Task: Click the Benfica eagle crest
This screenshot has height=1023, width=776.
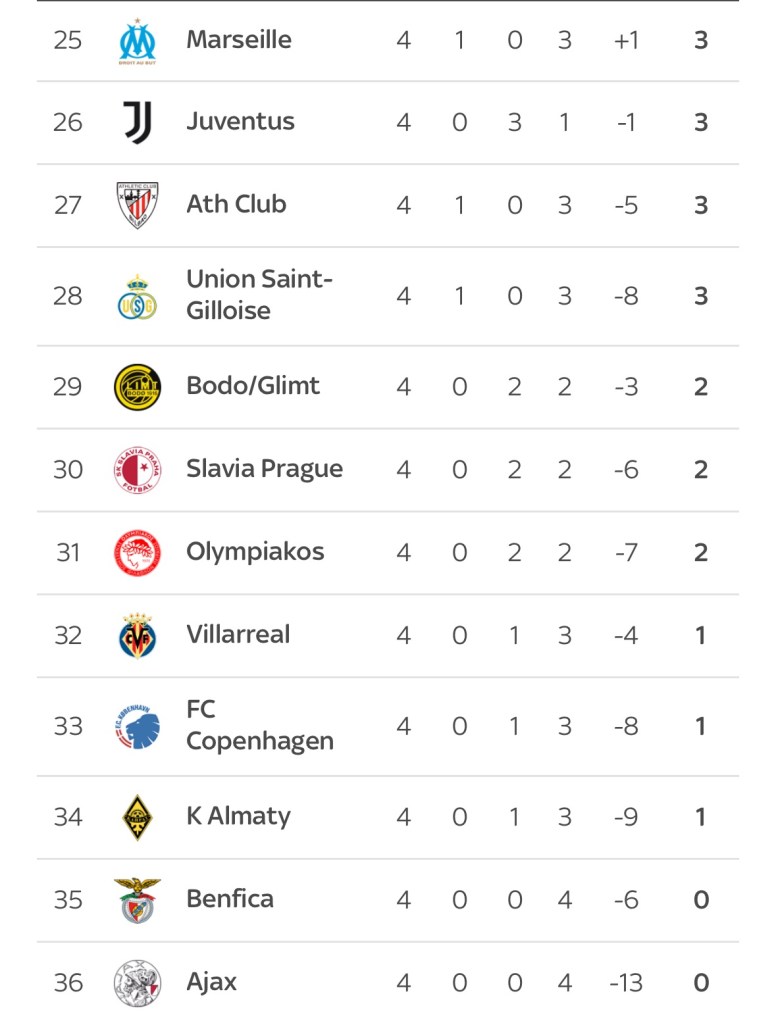Action: 137,899
